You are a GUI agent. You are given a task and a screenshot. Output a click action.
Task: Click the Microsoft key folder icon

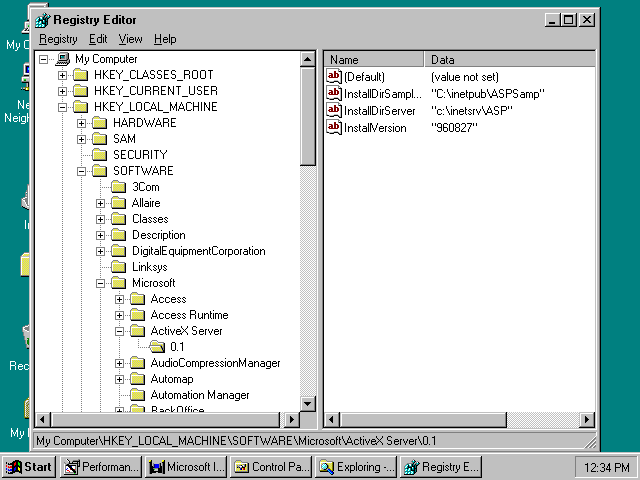[x=119, y=283]
